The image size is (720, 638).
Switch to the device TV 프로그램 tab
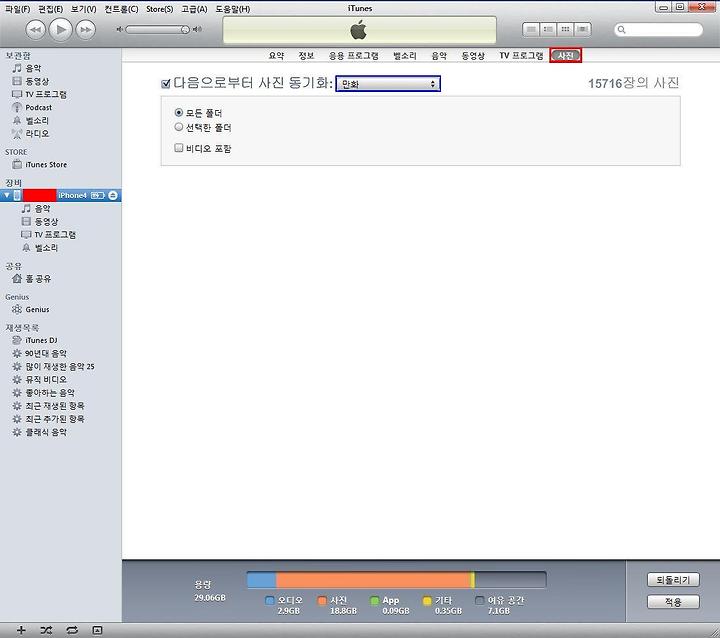pyautogui.click(x=521, y=56)
